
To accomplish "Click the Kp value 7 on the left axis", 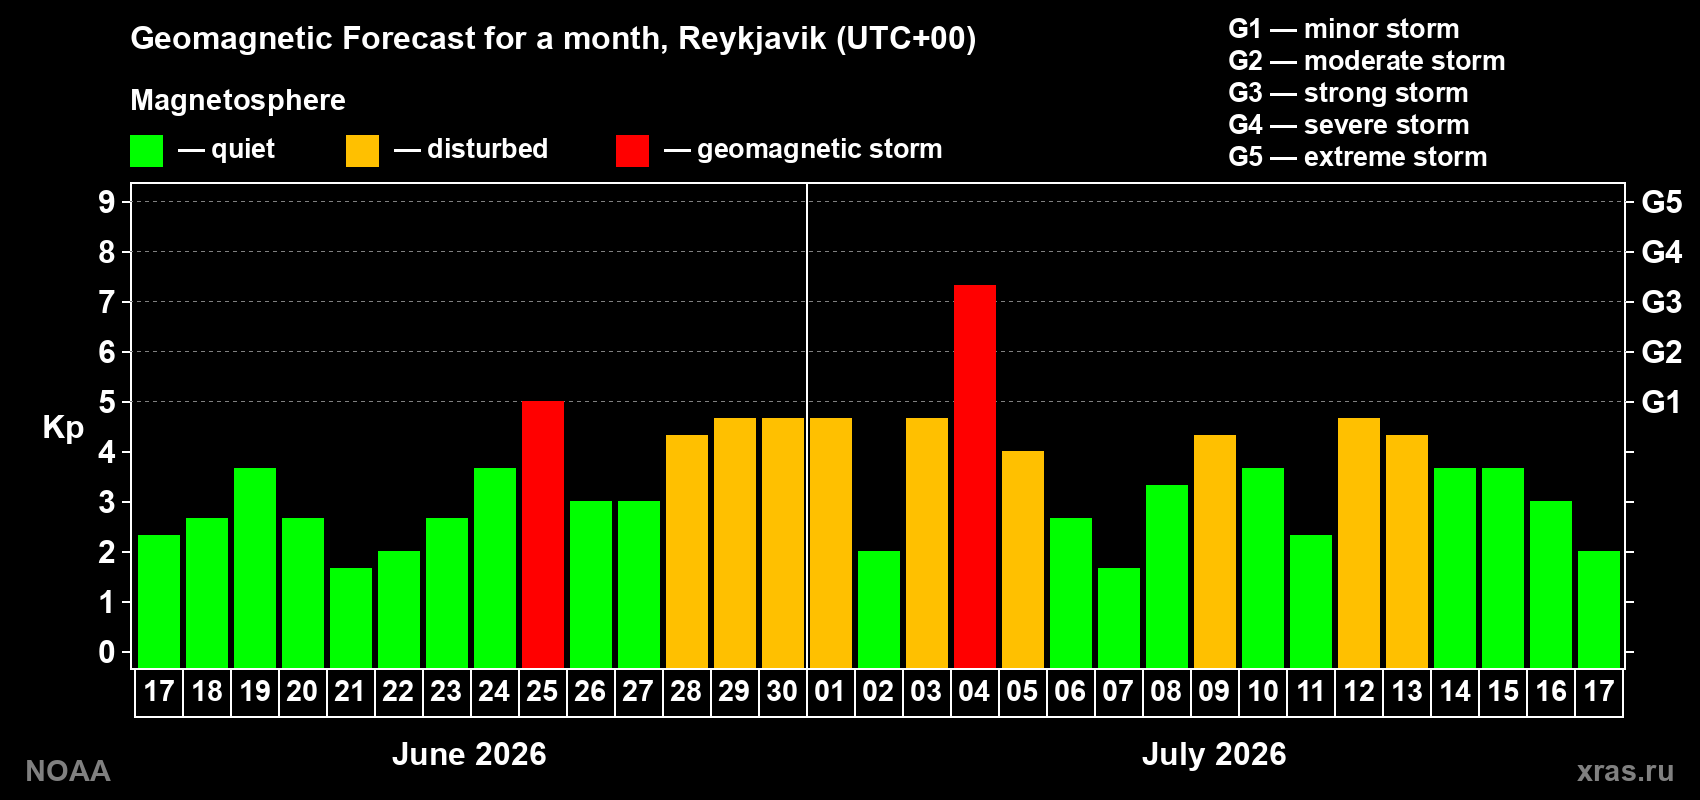I will pos(107,302).
